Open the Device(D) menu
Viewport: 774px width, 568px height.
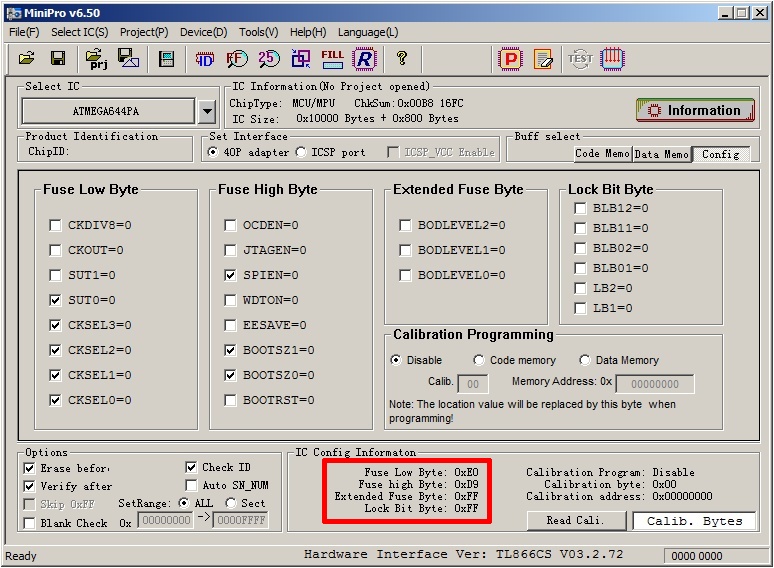pyautogui.click(x=203, y=33)
